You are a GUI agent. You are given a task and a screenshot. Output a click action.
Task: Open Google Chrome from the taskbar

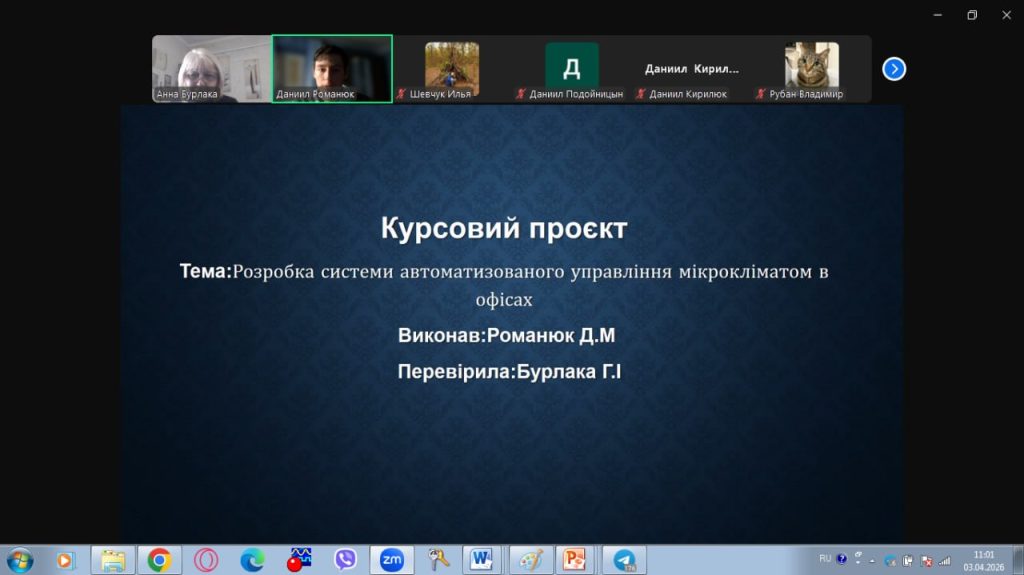point(159,560)
